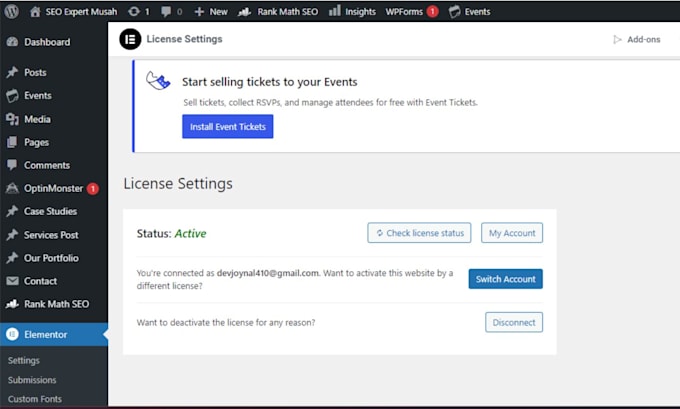This screenshot has height=409, width=680.
Task: Click Check license status button
Action: (419, 233)
